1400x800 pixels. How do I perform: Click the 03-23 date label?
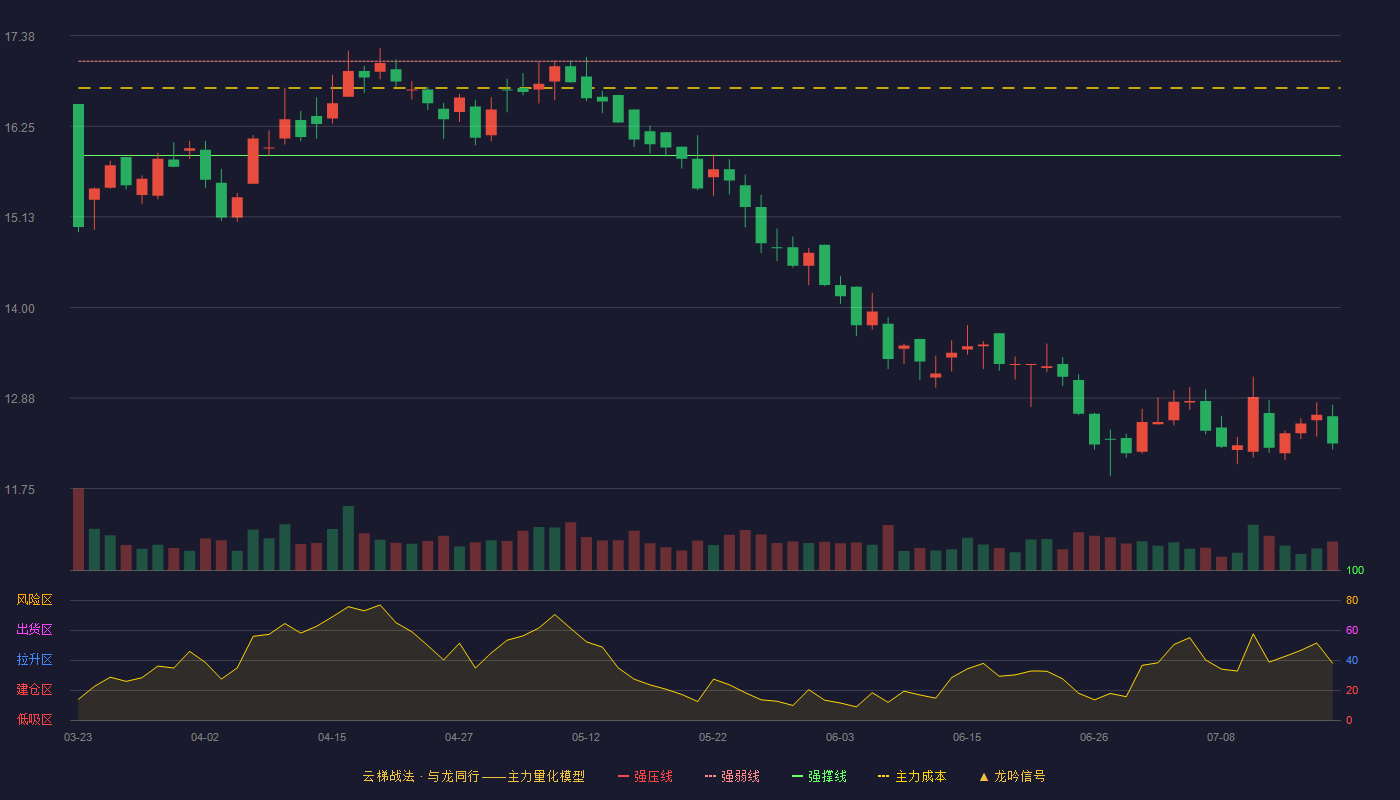click(78, 737)
